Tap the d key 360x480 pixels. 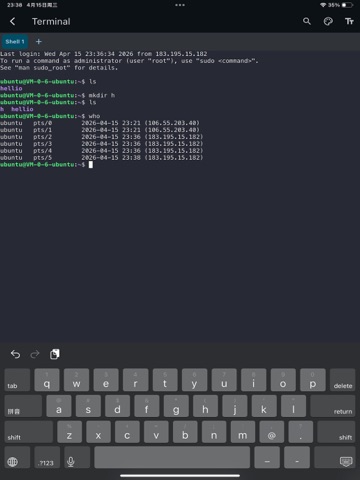(117, 406)
